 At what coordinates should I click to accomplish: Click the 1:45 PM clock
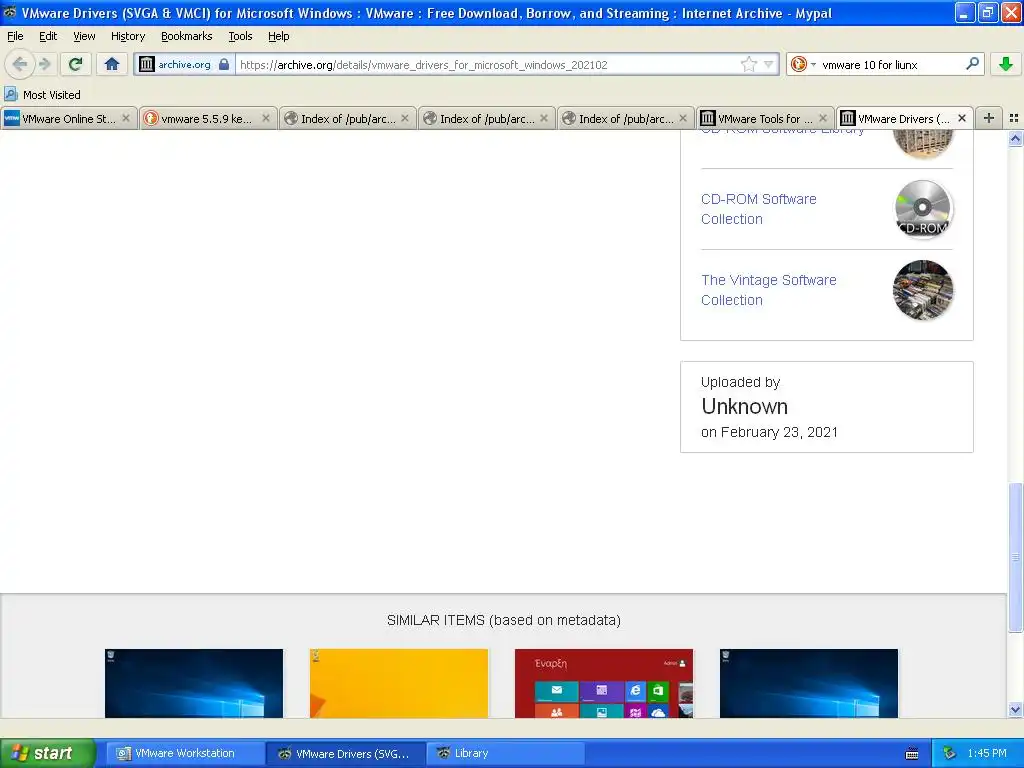pos(987,753)
